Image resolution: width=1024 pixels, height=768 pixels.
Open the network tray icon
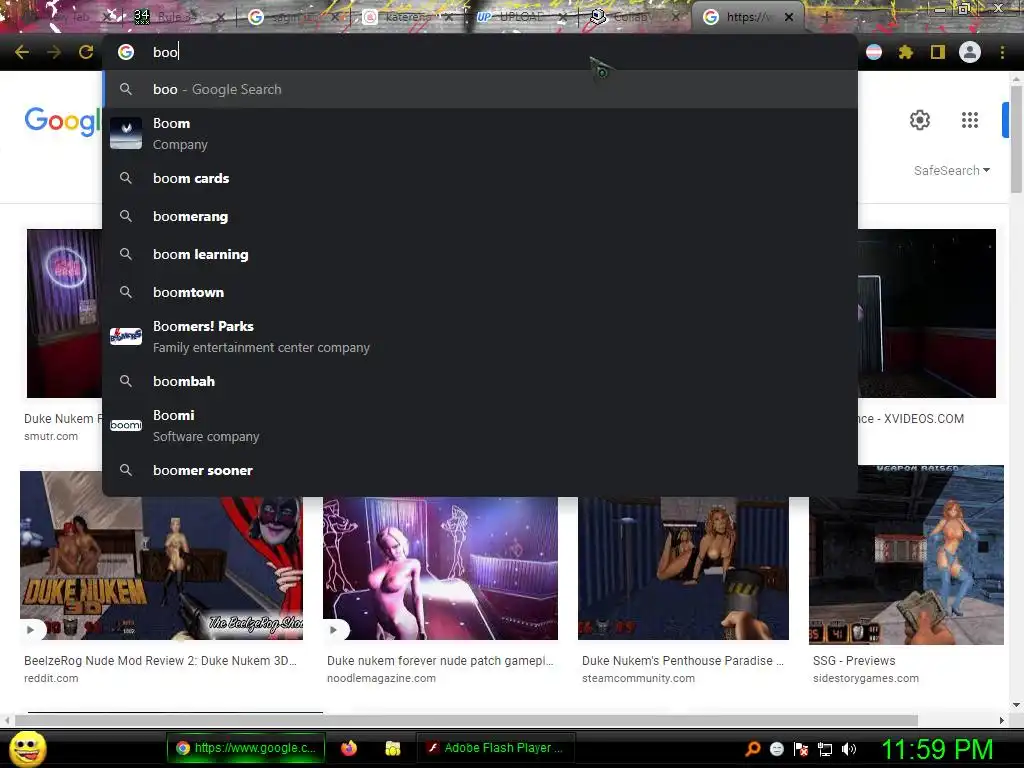click(x=825, y=748)
